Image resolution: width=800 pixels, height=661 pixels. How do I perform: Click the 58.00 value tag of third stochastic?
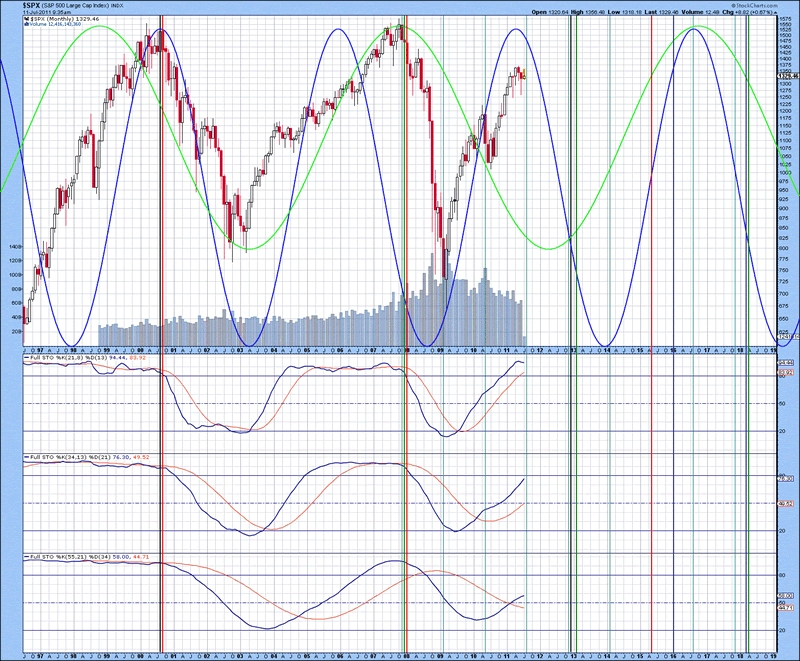[785, 595]
